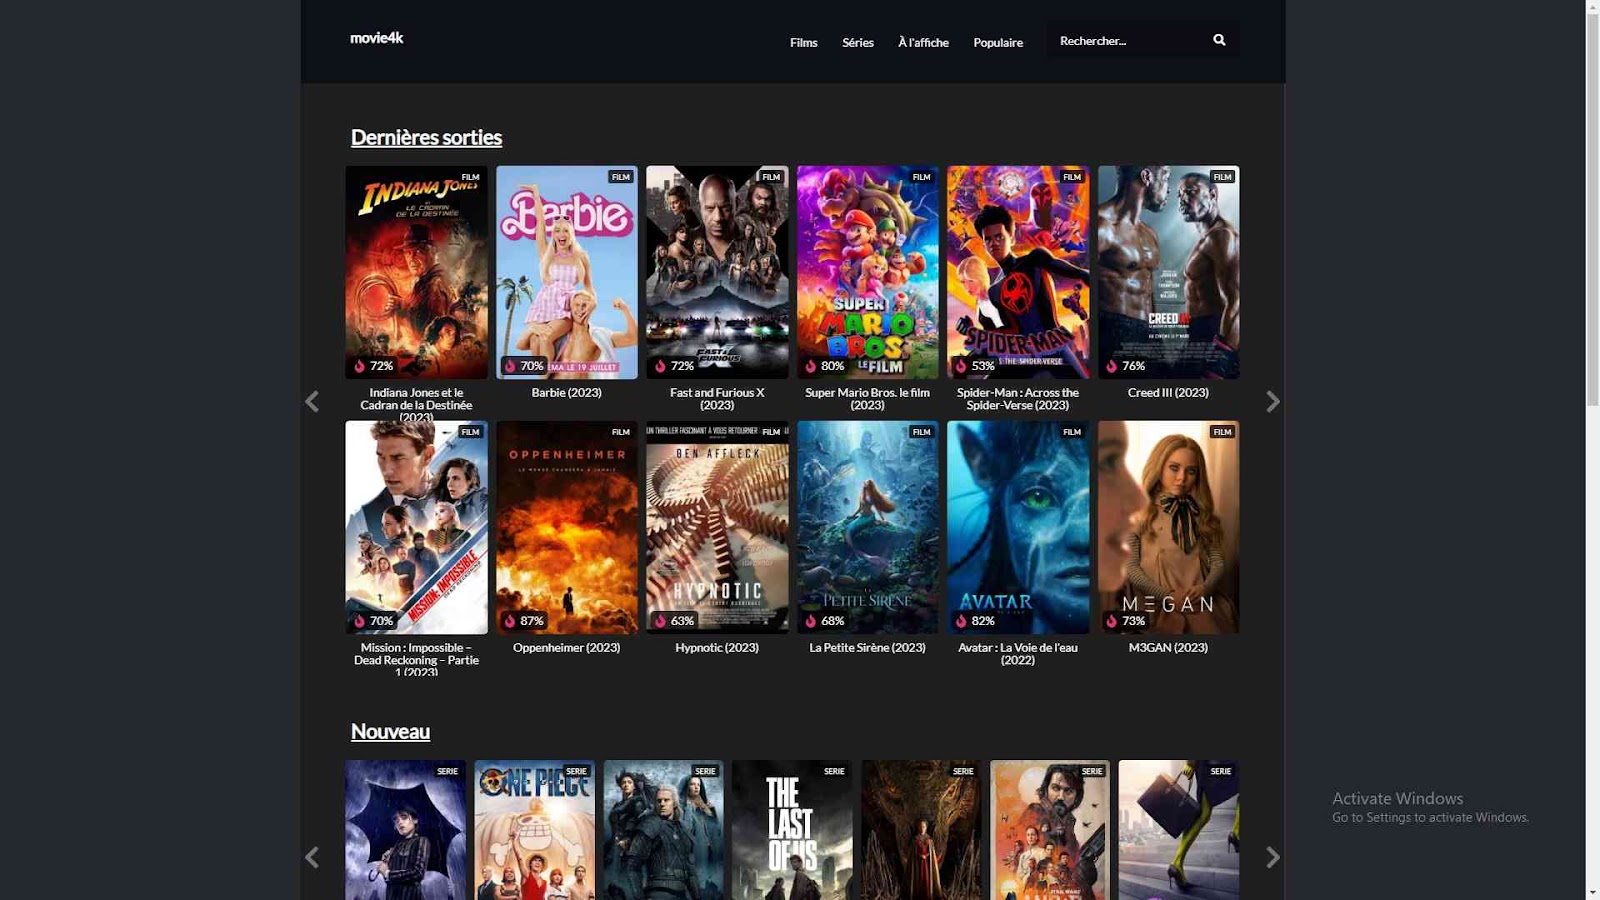The image size is (1600, 900).
Task: Open the 'Super Mario Bros. le film' title link
Action: 867,399
